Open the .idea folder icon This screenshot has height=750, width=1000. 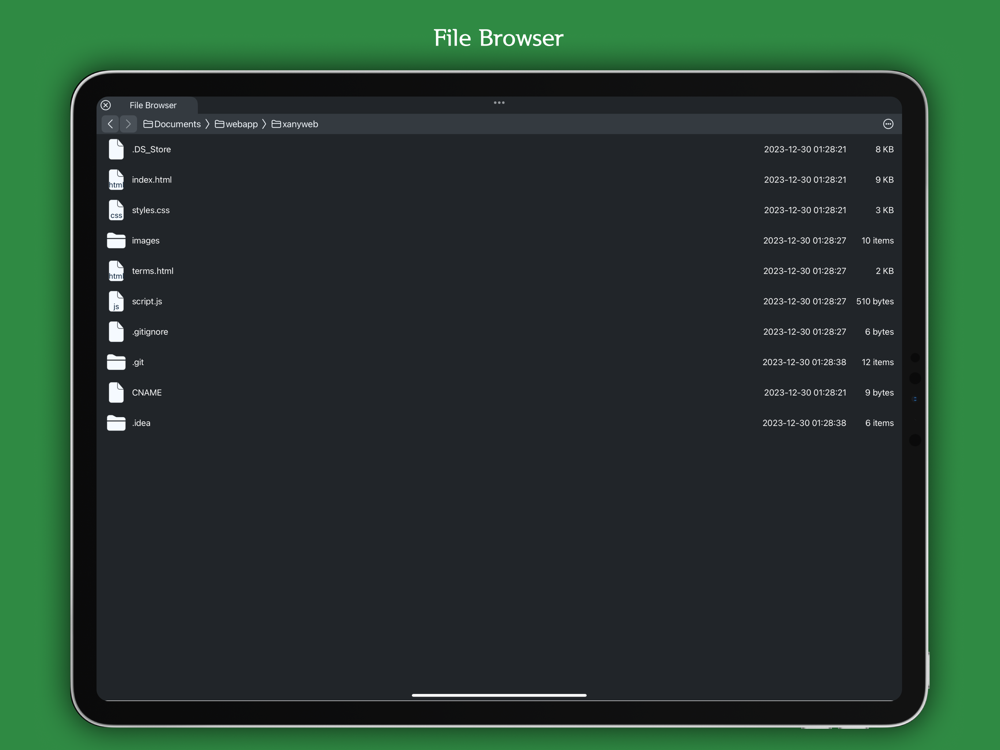pyautogui.click(x=116, y=423)
